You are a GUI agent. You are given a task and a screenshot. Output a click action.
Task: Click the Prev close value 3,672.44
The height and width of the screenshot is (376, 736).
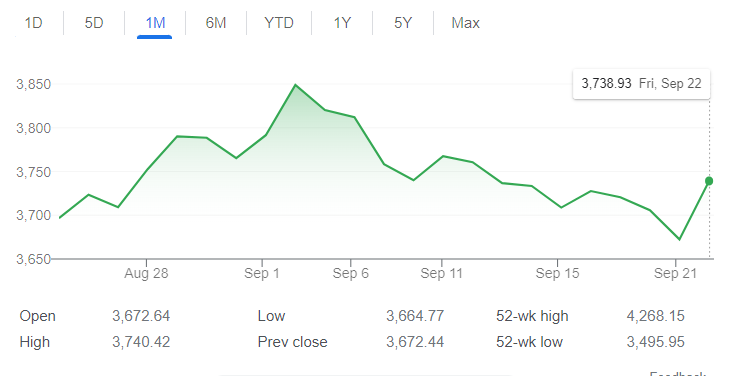(x=415, y=342)
